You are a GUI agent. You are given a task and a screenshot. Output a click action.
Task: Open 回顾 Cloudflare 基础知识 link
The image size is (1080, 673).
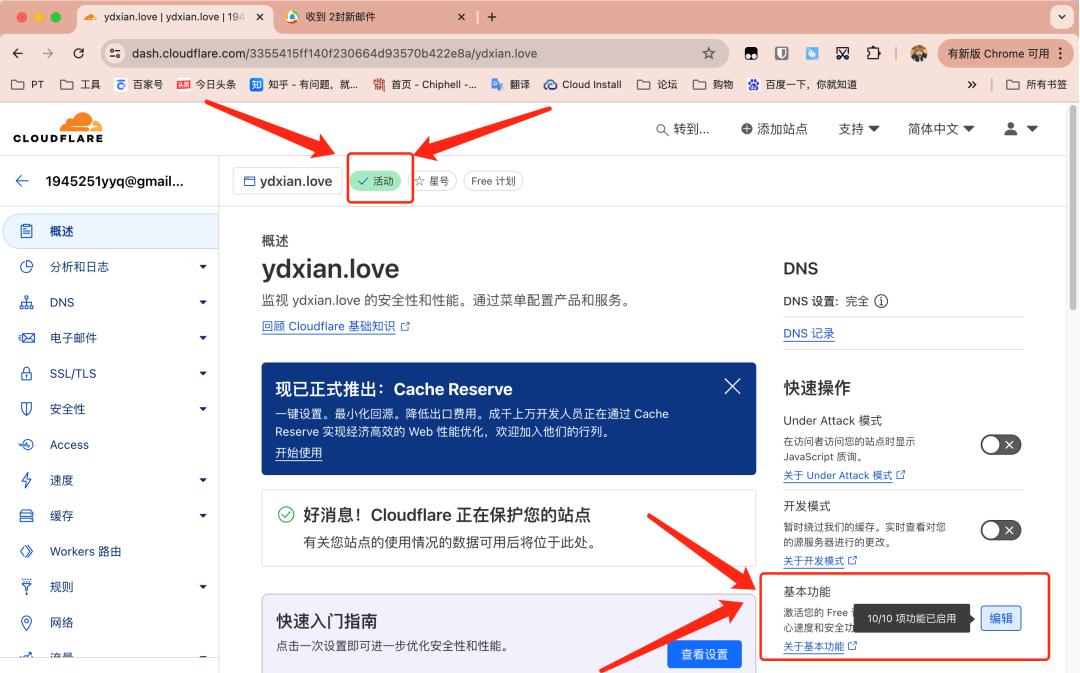point(335,327)
